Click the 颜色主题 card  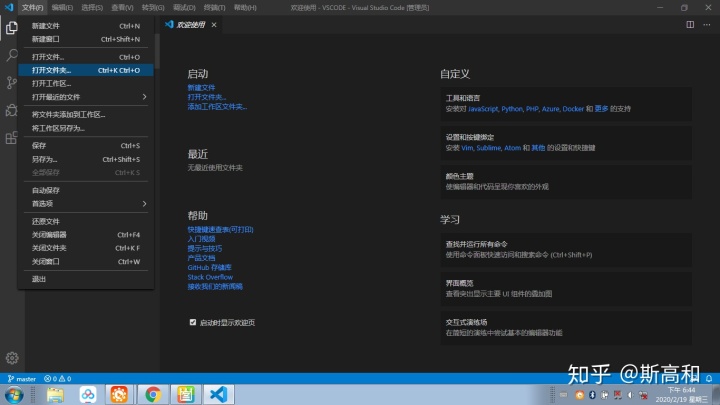(566, 182)
